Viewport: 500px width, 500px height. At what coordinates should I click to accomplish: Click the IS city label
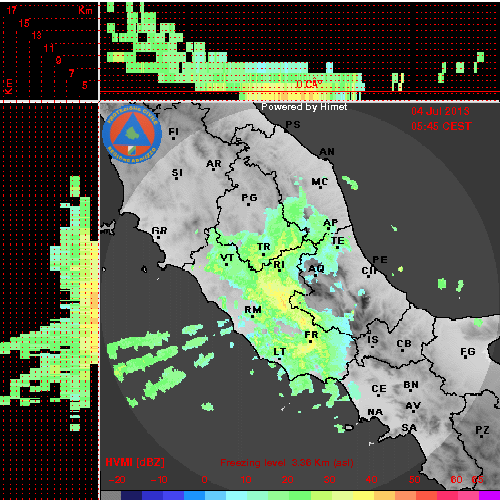(373, 340)
